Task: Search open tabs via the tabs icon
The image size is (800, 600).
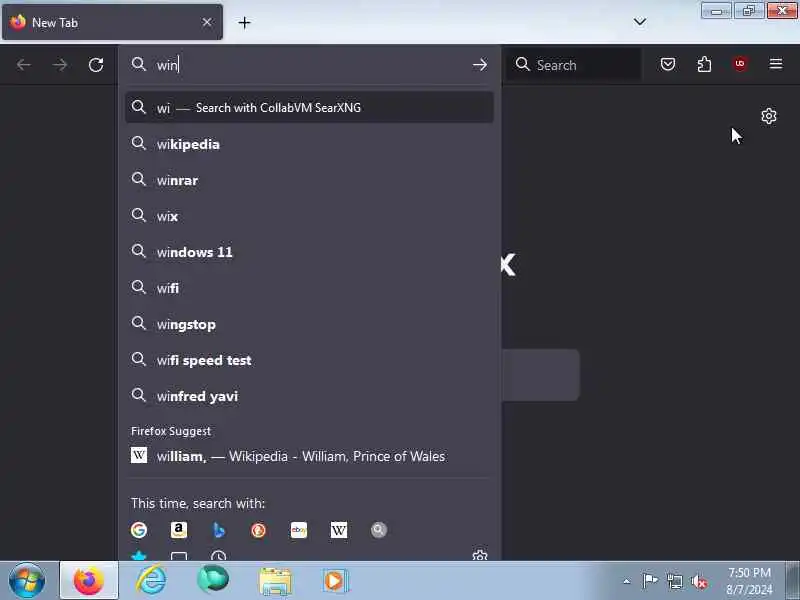Action: click(179, 556)
